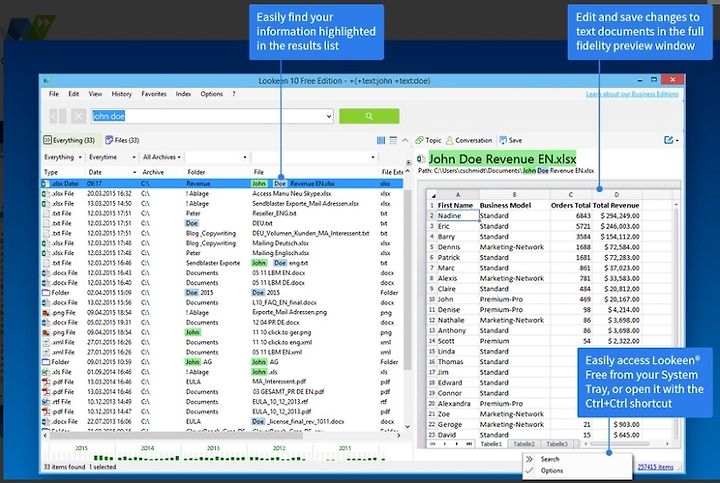Open the Options menu in menu bar
Image resolution: width=720 pixels, height=483 pixels.
pos(212,94)
